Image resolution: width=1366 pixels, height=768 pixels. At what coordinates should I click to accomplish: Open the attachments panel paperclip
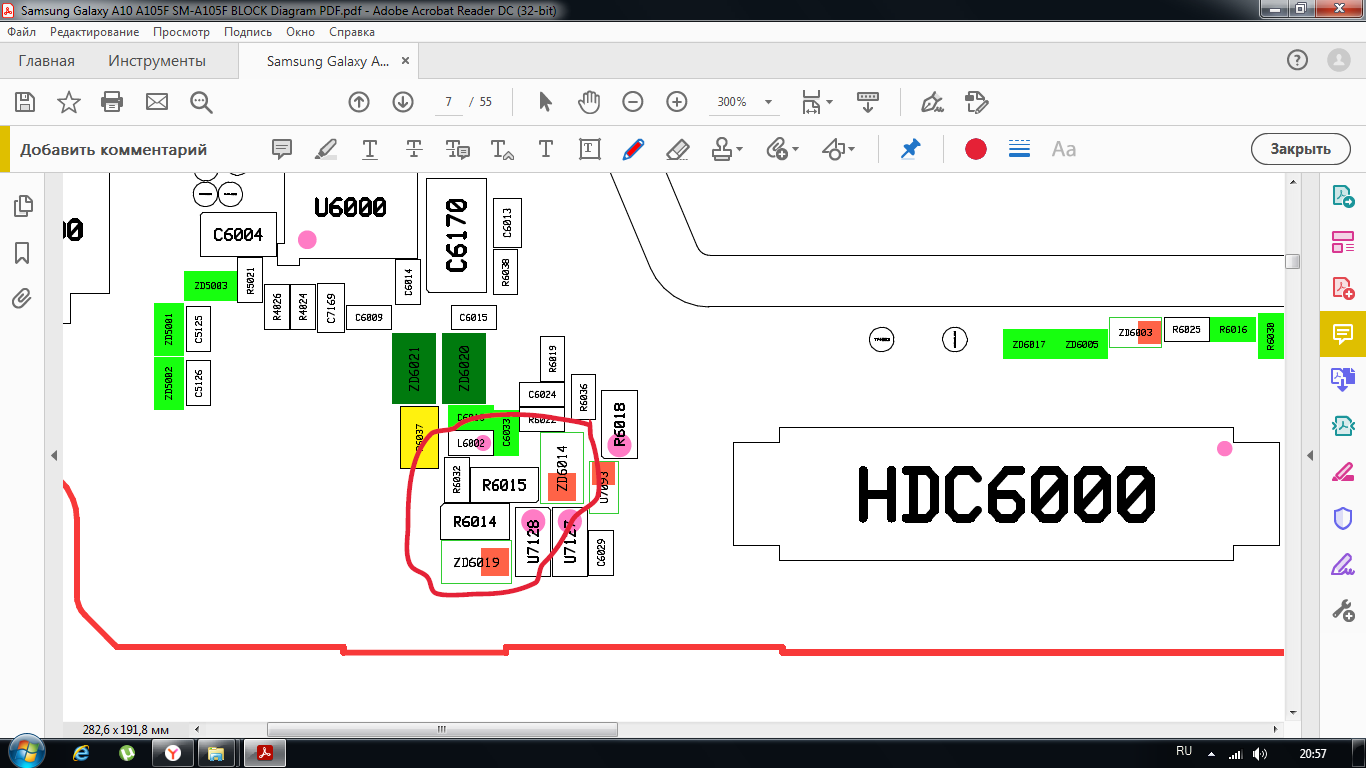[22, 298]
